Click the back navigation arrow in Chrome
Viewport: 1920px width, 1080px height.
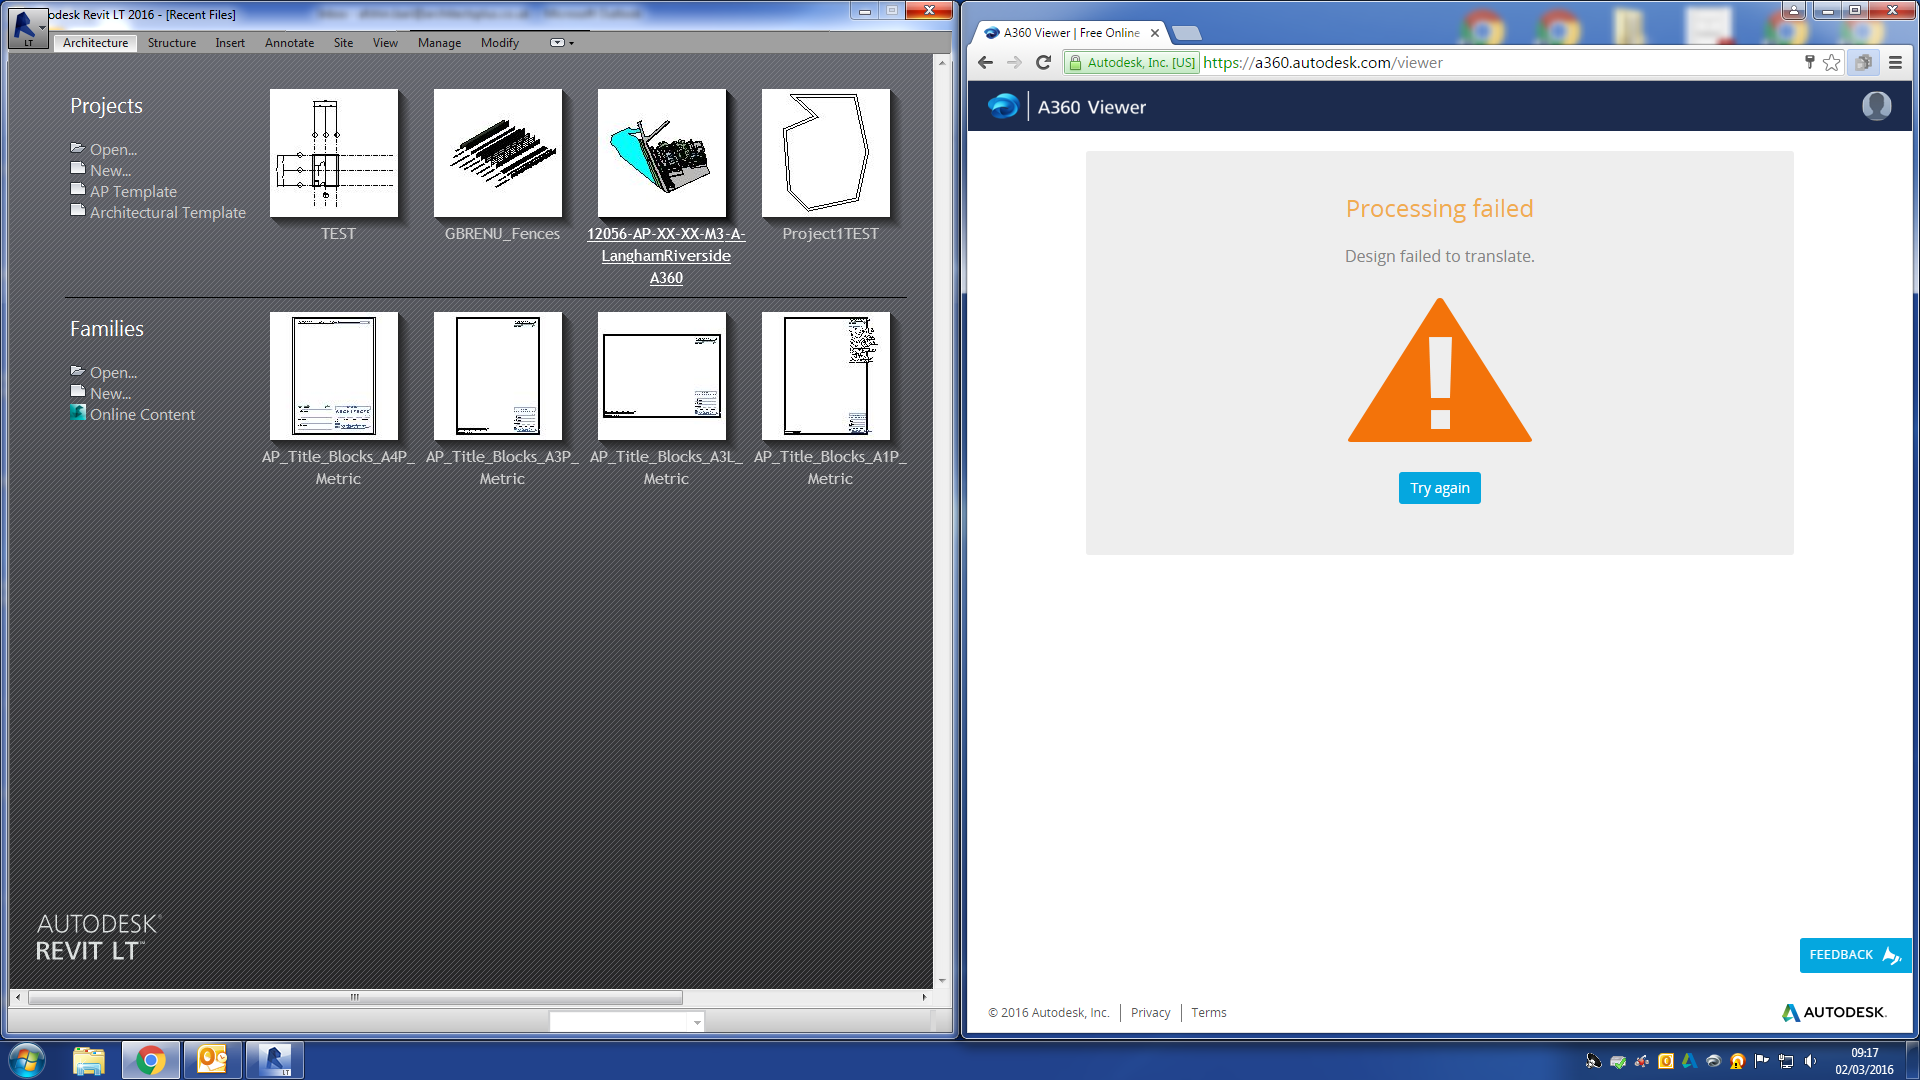point(985,62)
